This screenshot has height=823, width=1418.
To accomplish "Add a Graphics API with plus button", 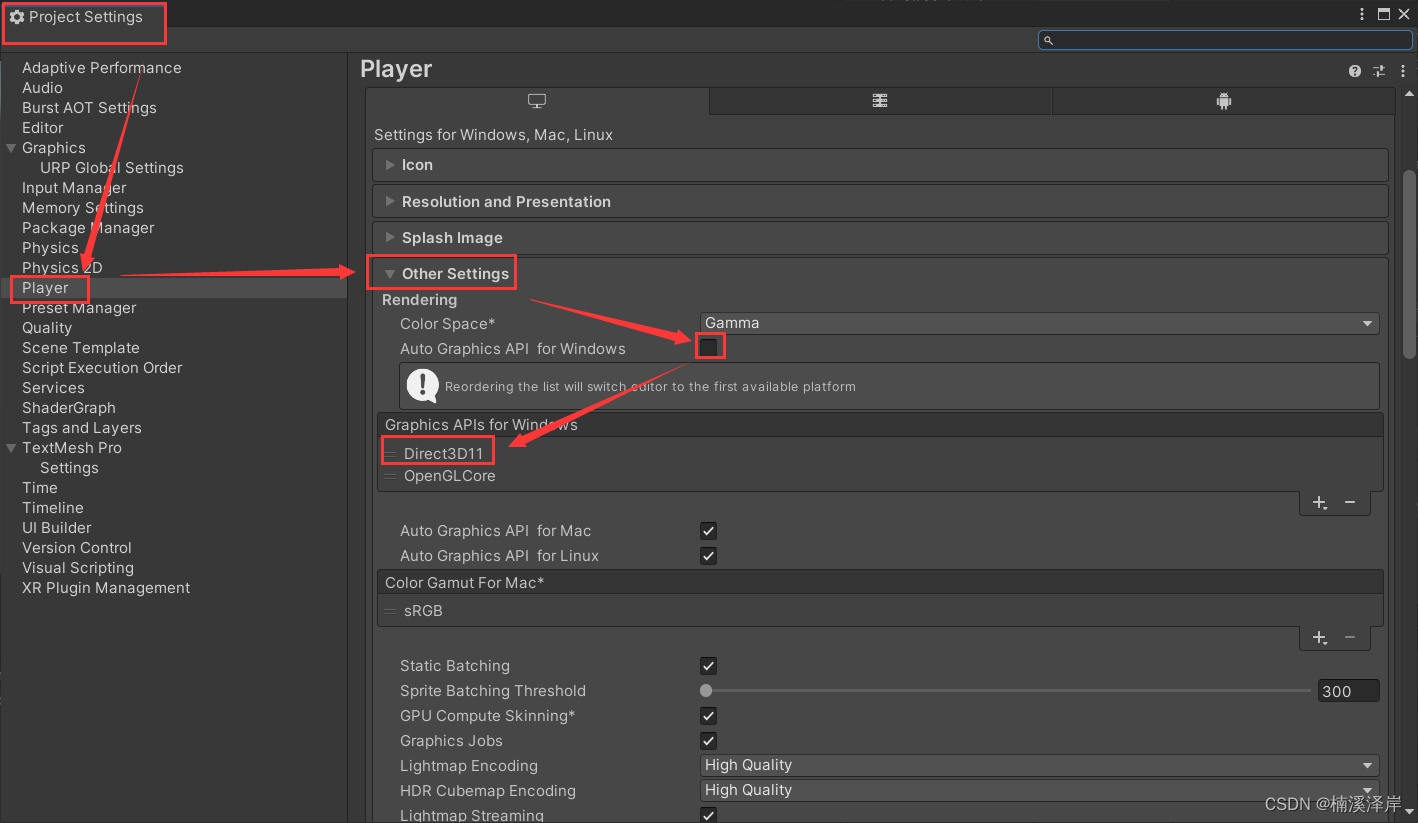I will (1320, 502).
